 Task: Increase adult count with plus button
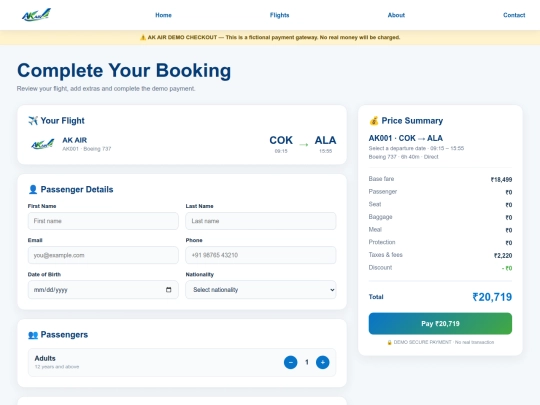click(x=323, y=362)
